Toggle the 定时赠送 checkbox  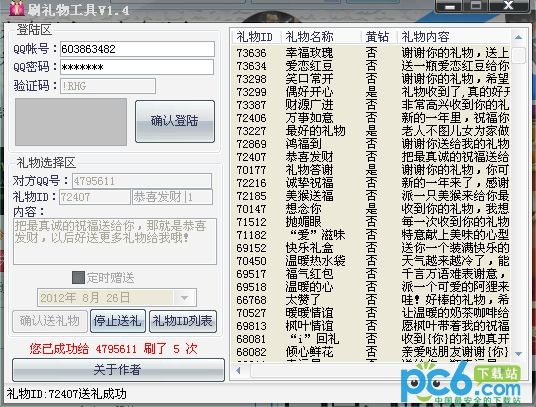click(78, 278)
